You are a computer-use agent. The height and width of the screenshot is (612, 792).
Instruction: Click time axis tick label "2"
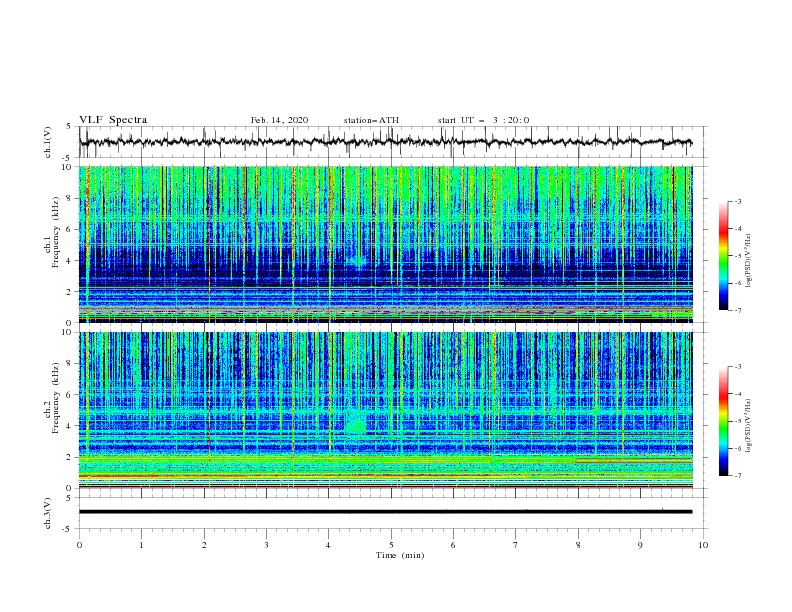point(204,545)
